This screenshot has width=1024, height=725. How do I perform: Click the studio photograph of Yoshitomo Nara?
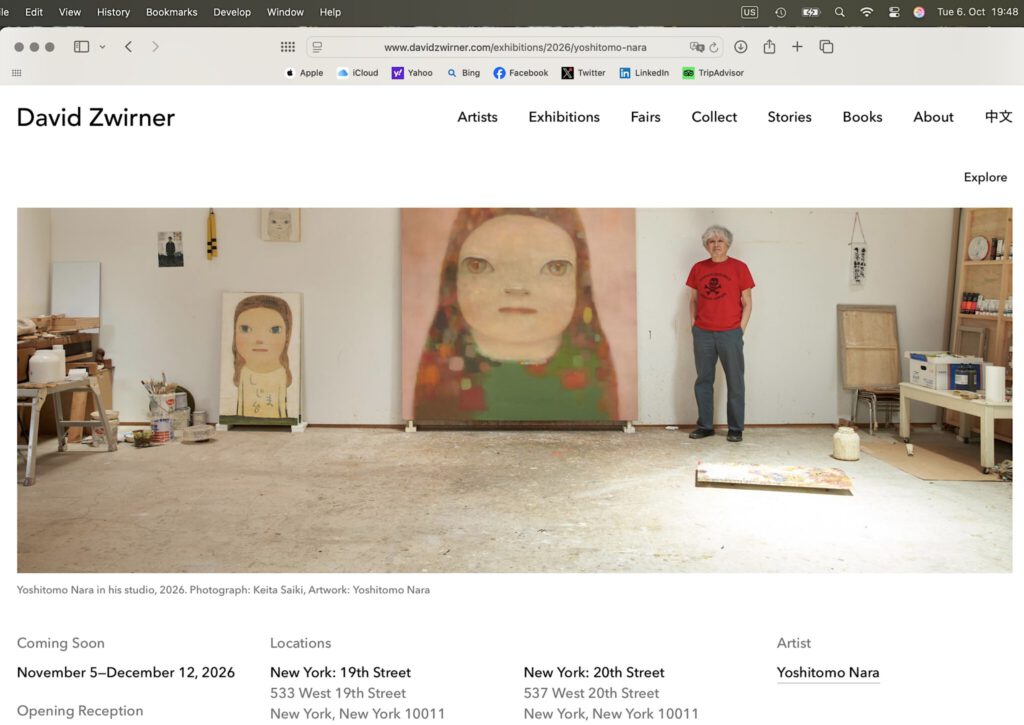coord(515,391)
